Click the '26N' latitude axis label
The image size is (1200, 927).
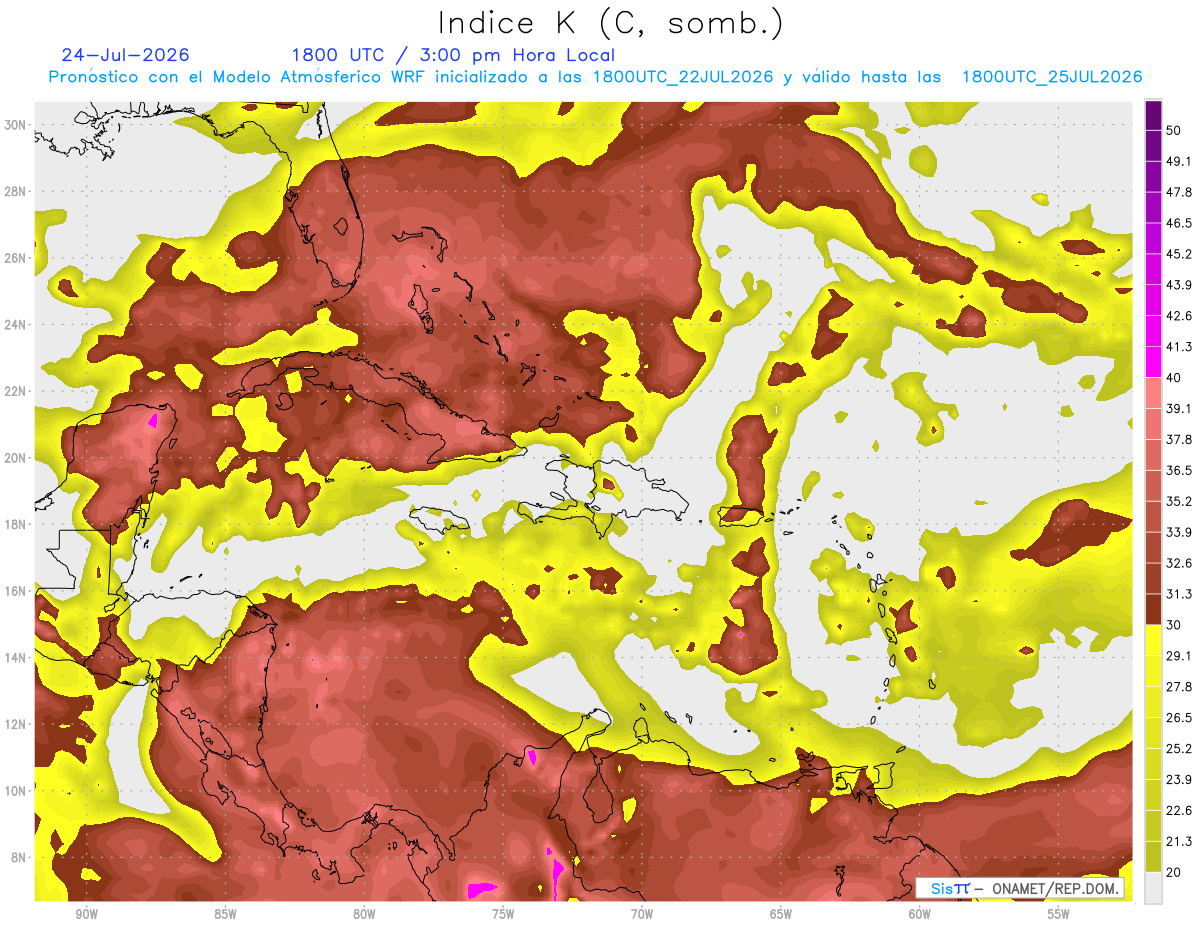point(15,258)
